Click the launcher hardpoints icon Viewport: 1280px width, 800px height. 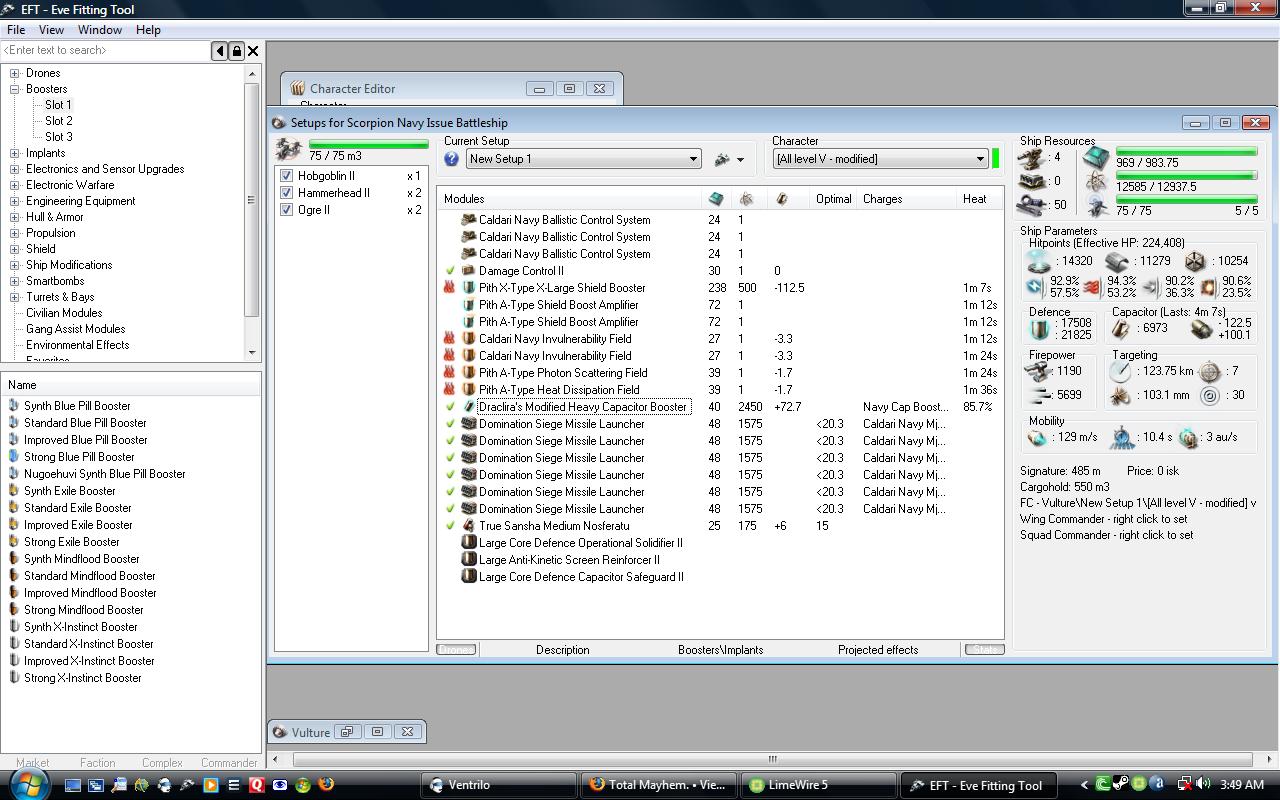[1032, 181]
